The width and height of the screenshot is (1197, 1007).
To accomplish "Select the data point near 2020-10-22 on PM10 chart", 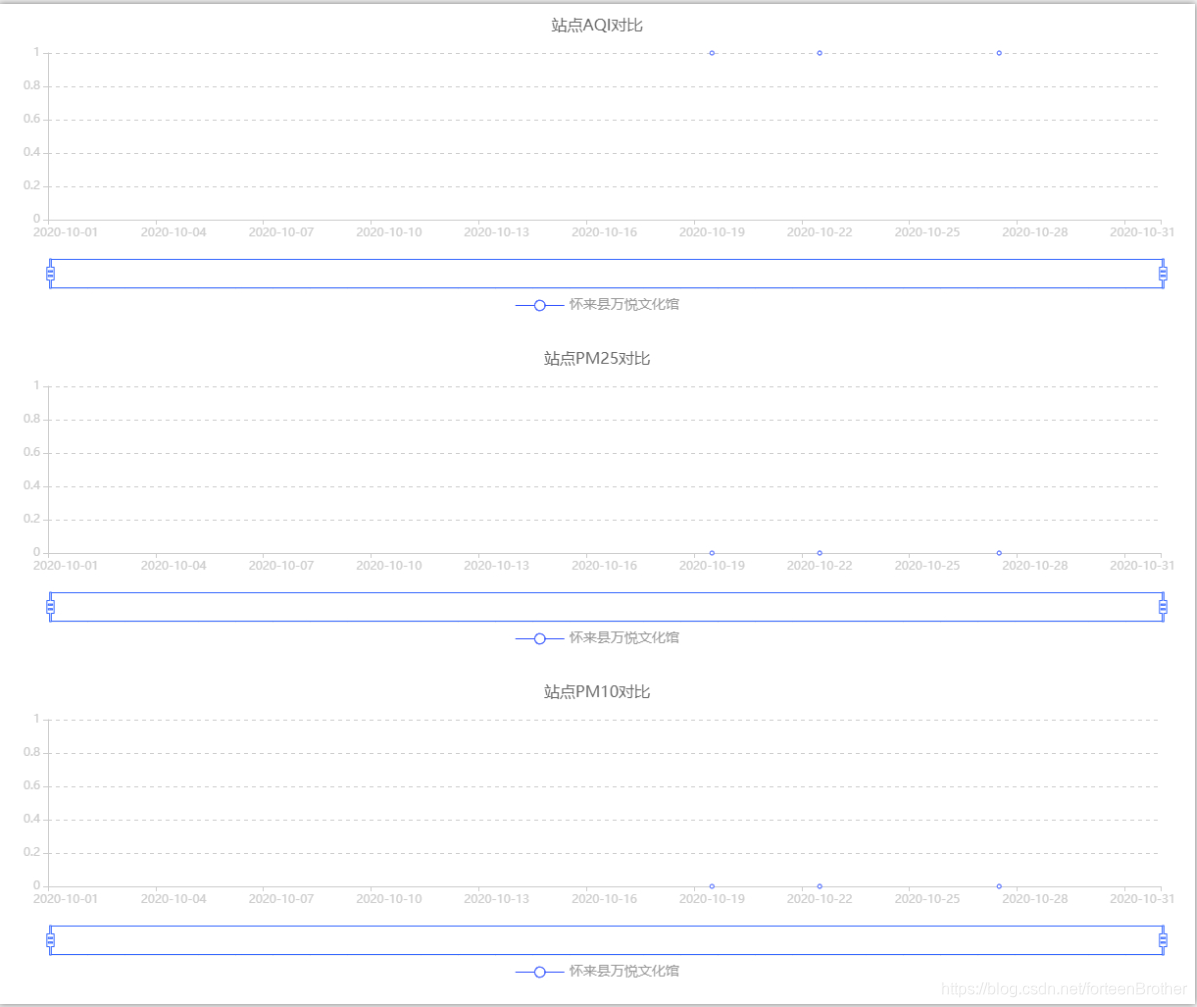I will coord(819,885).
